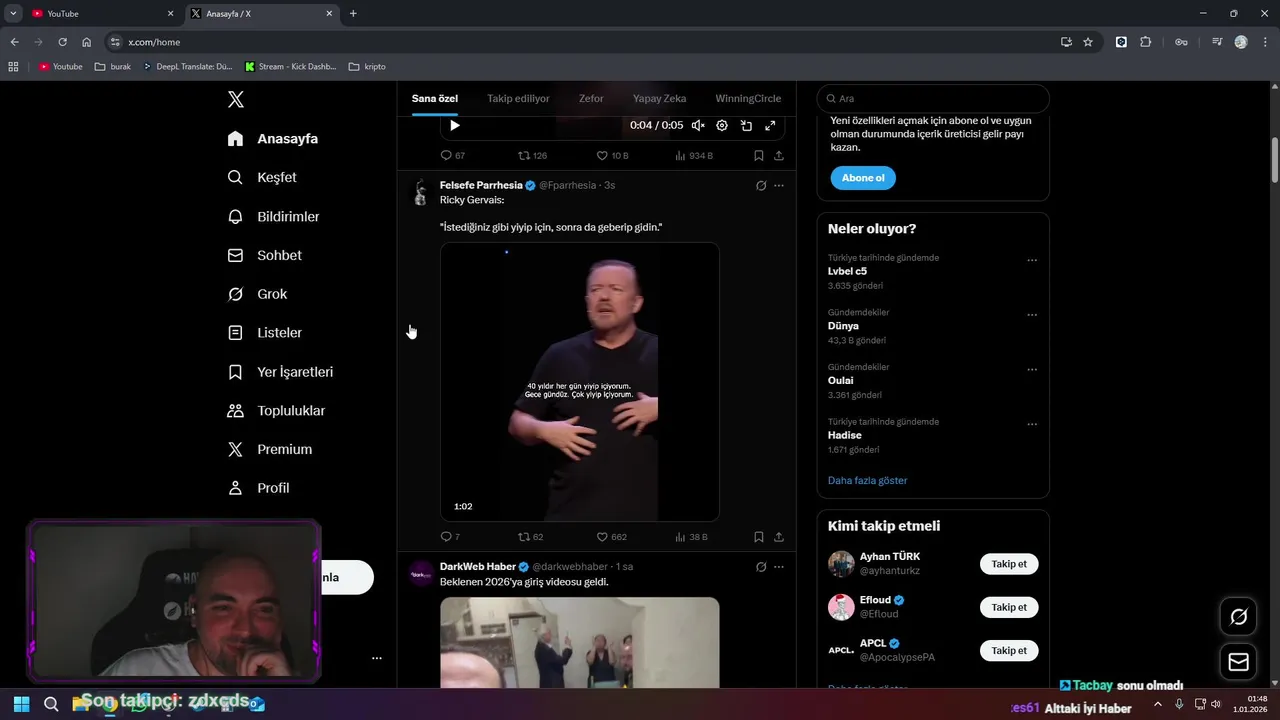
Task: Share the top video post
Action: coord(779,155)
